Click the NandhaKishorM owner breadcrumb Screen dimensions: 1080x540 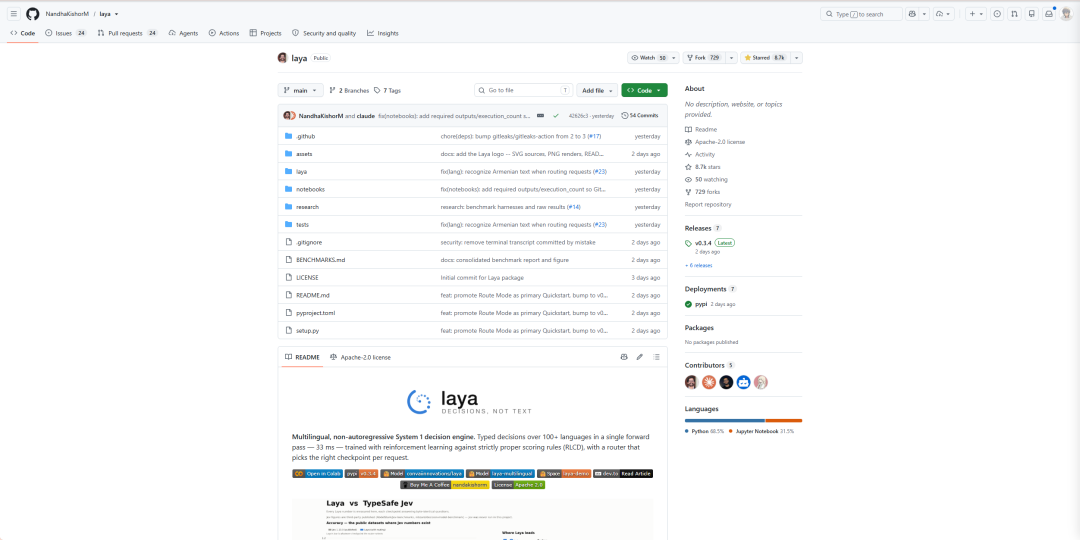[x=68, y=14]
